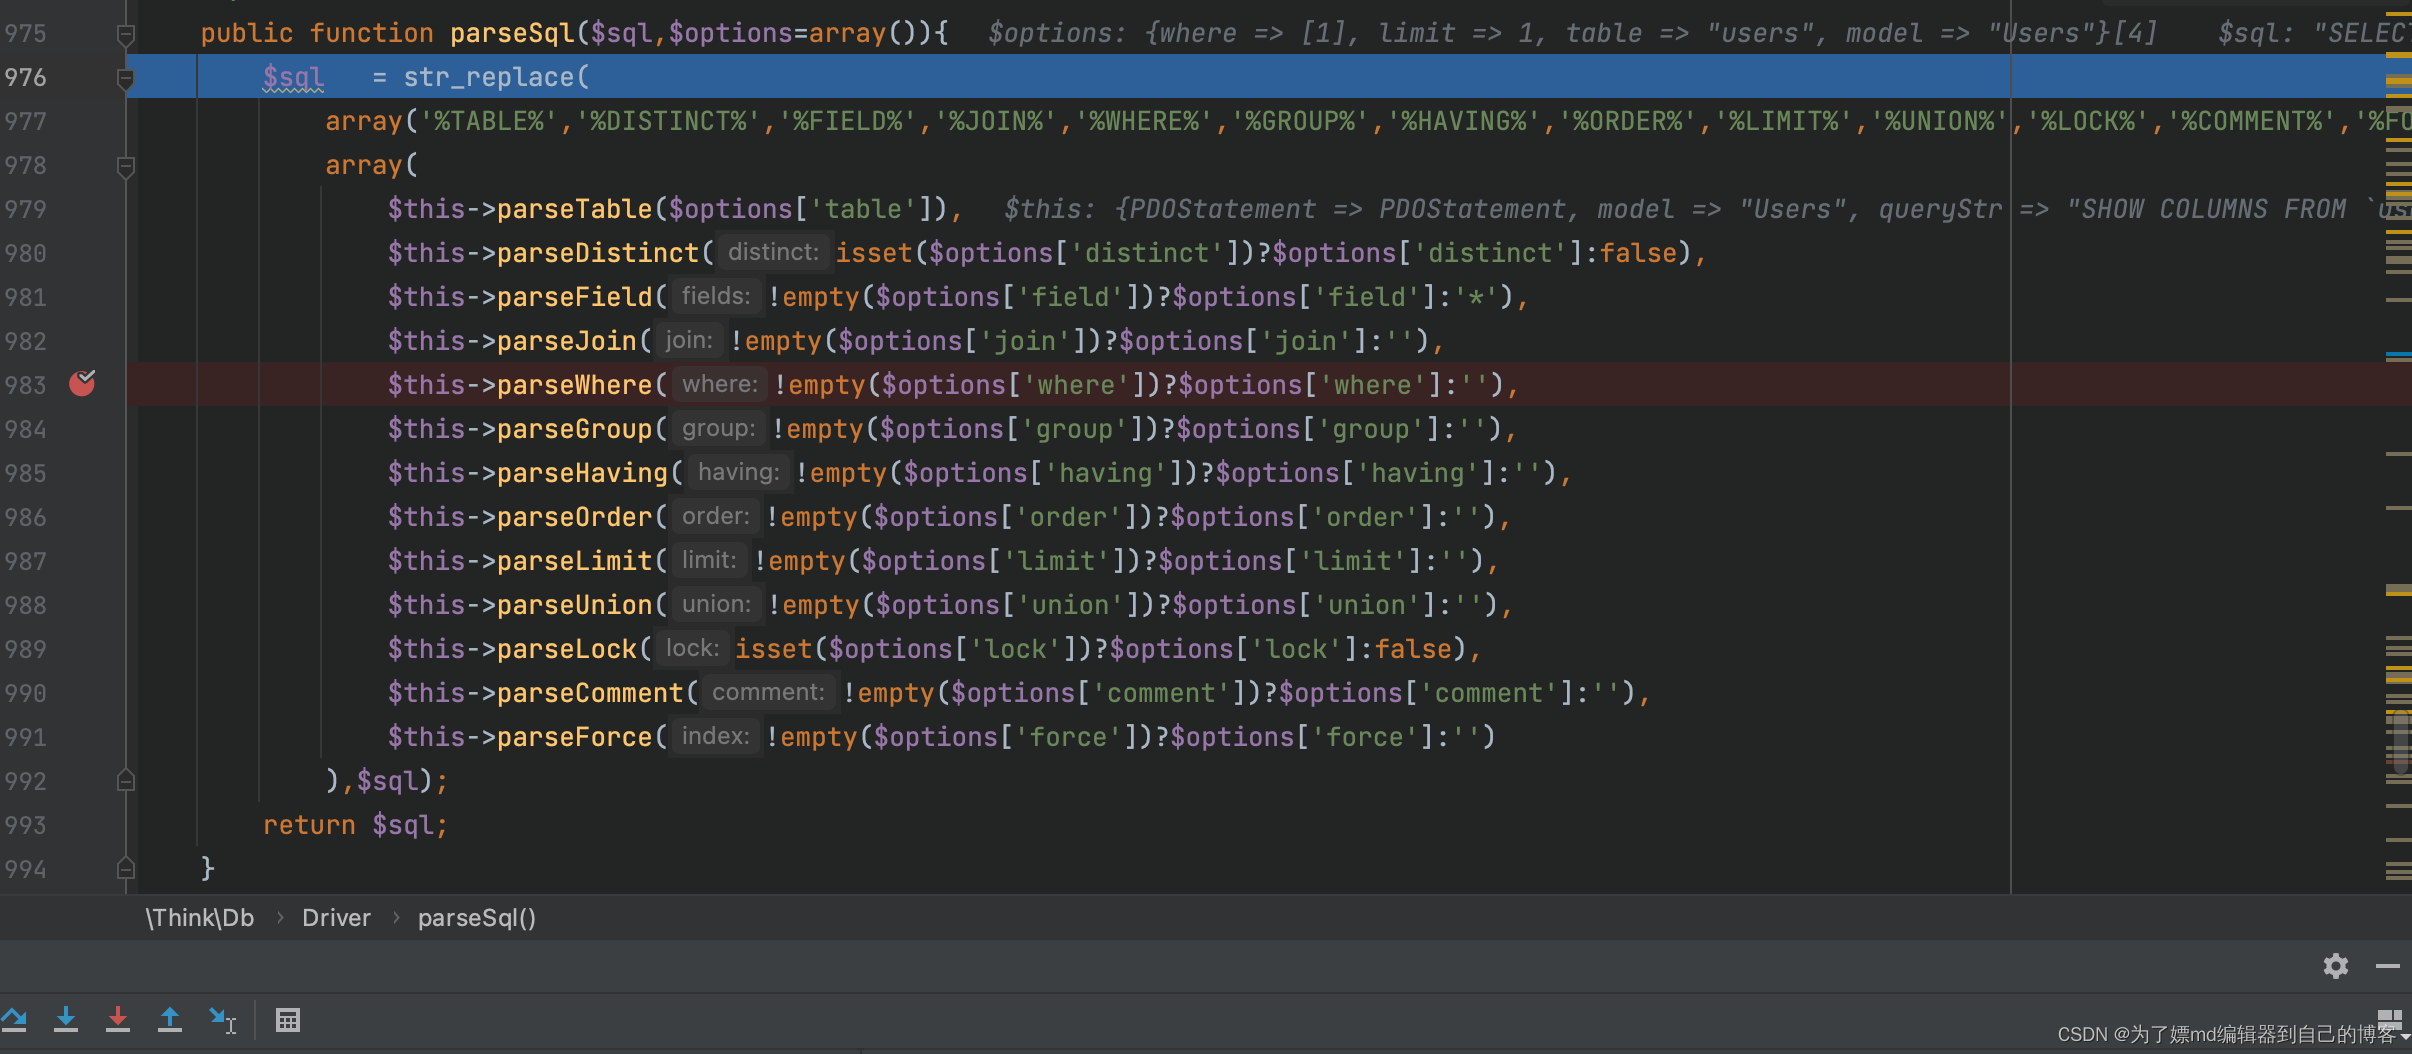Click the inline $options debug value on line 975
Screen dimensions: 2412x1054
point(1572,33)
